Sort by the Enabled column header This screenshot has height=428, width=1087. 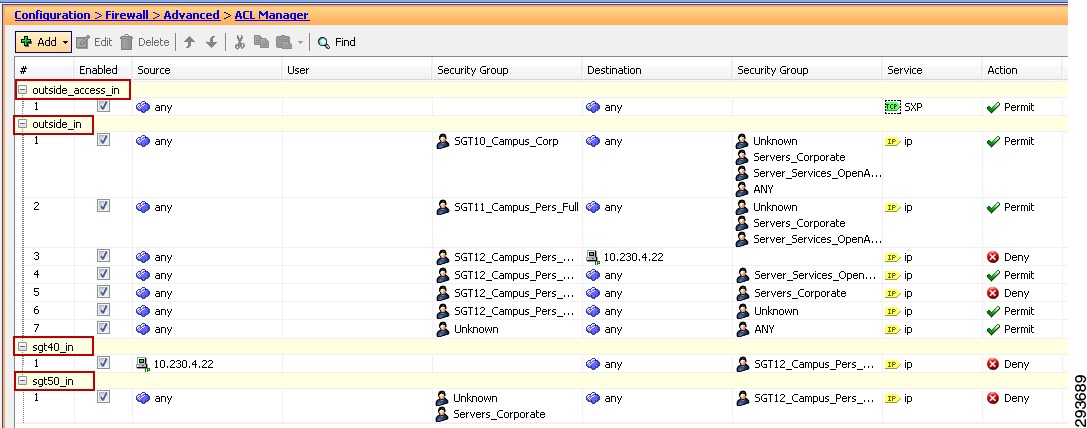(103, 70)
